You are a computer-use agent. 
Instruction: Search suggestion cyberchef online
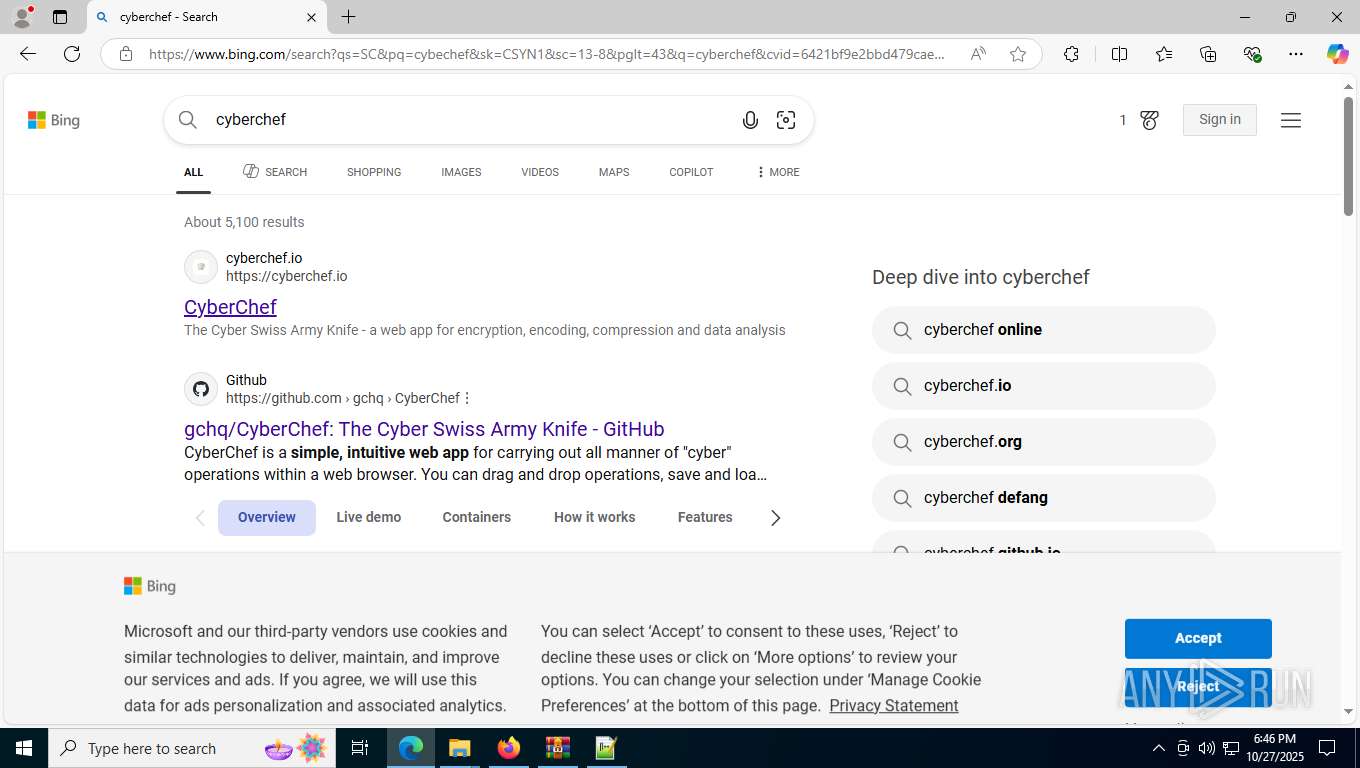(1044, 330)
